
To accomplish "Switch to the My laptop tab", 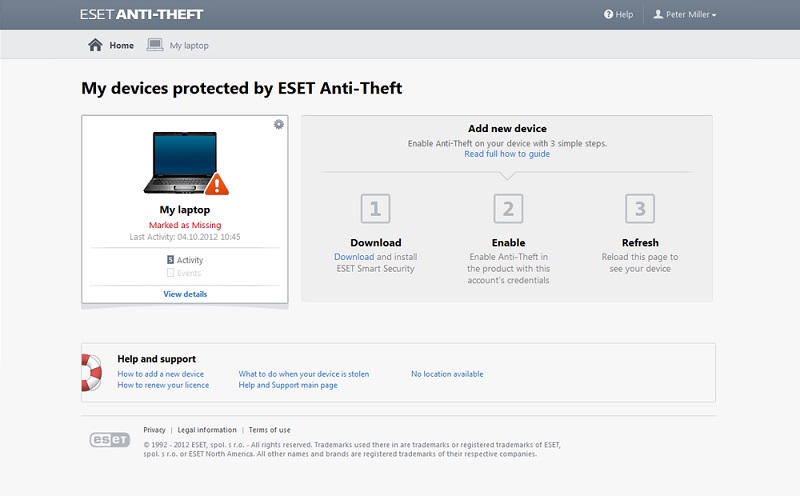I will pyautogui.click(x=188, y=45).
